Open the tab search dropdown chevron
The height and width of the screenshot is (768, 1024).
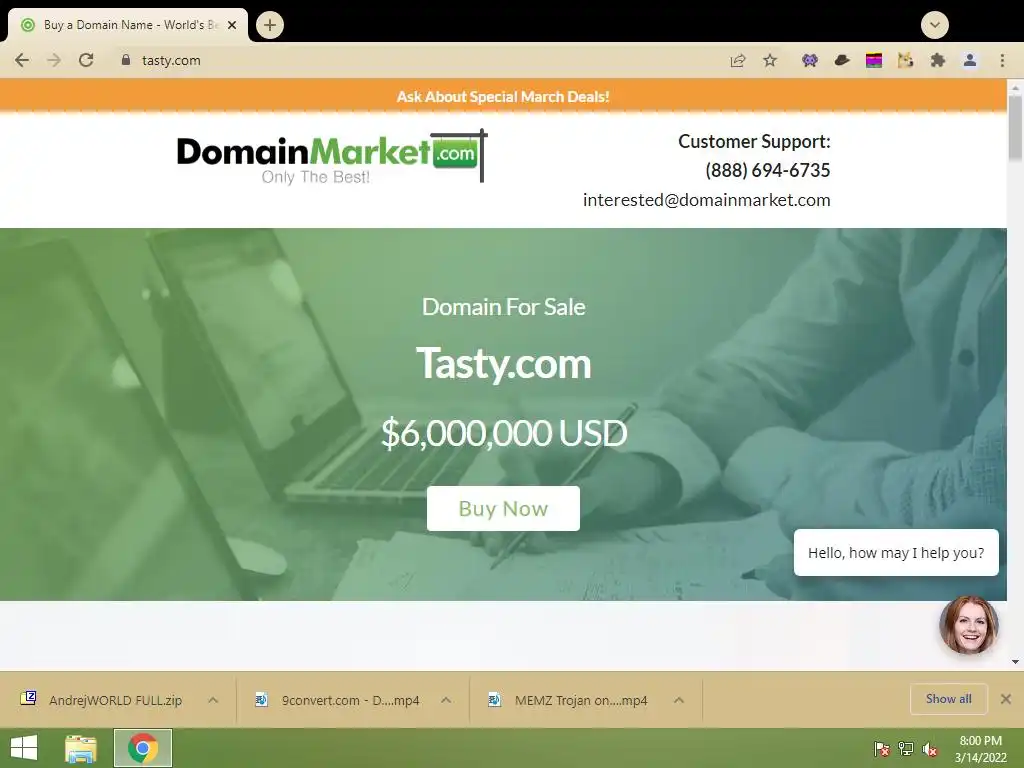pyautogui.click(x=935, y=25)
